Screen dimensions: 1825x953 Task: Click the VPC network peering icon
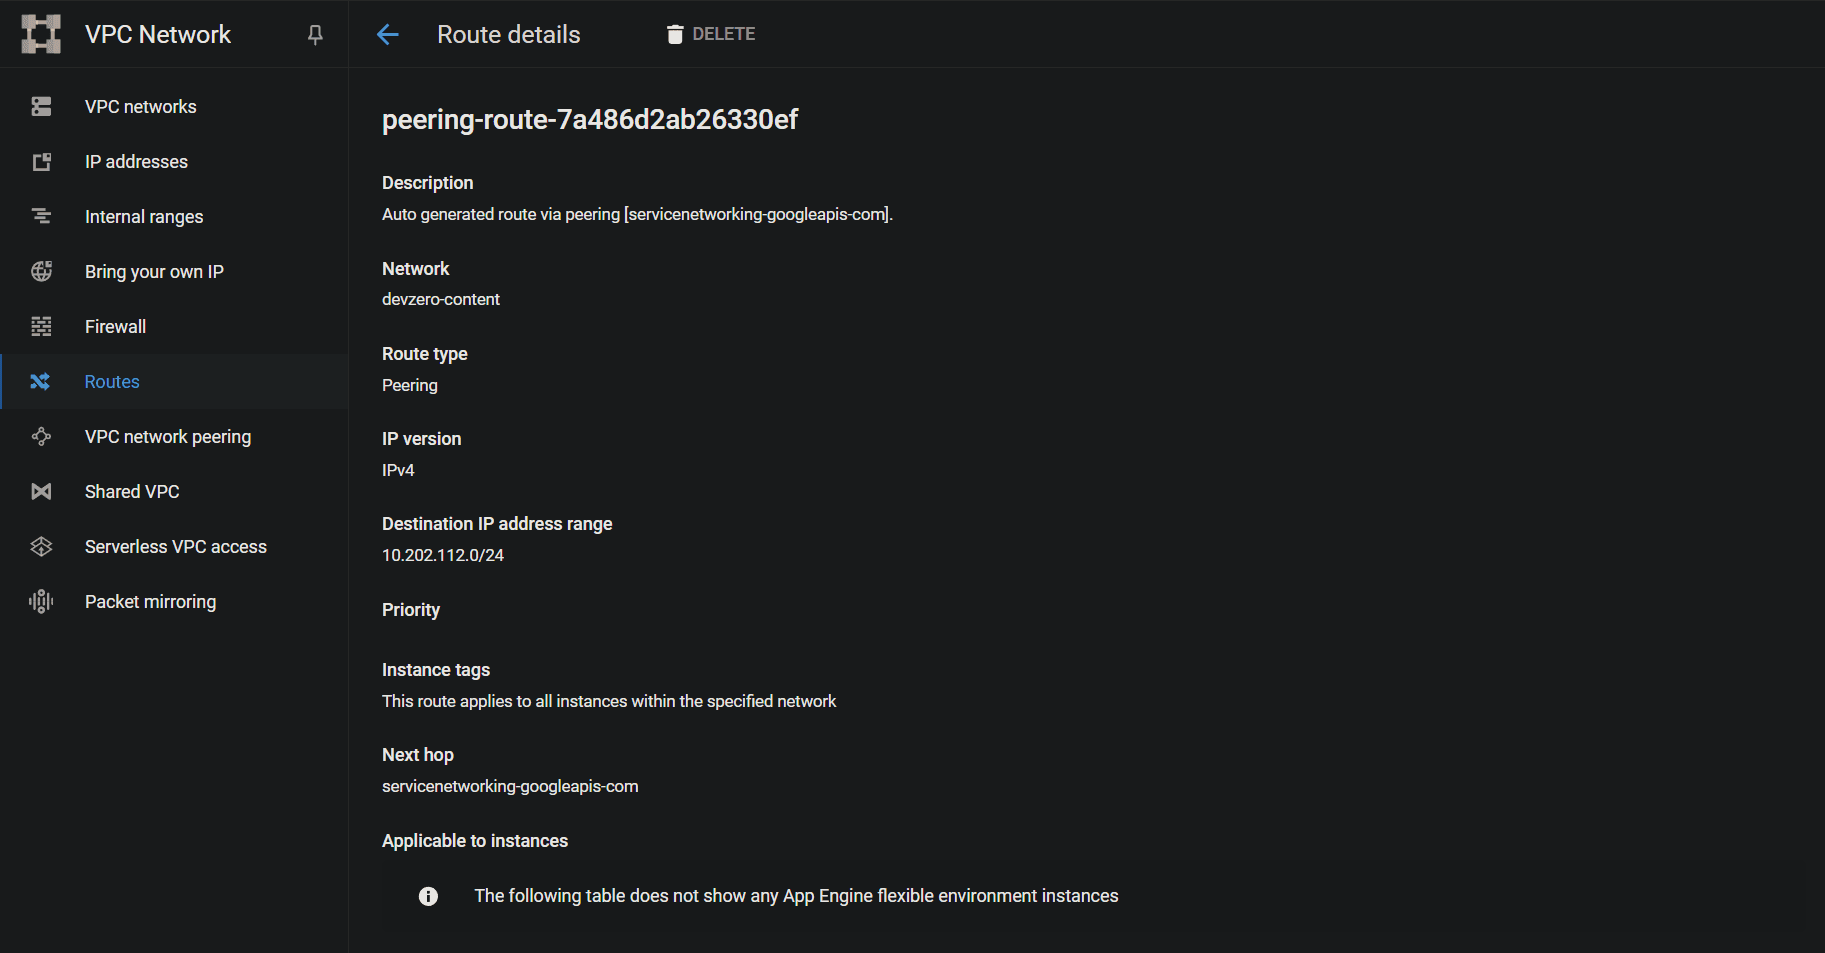41,437
